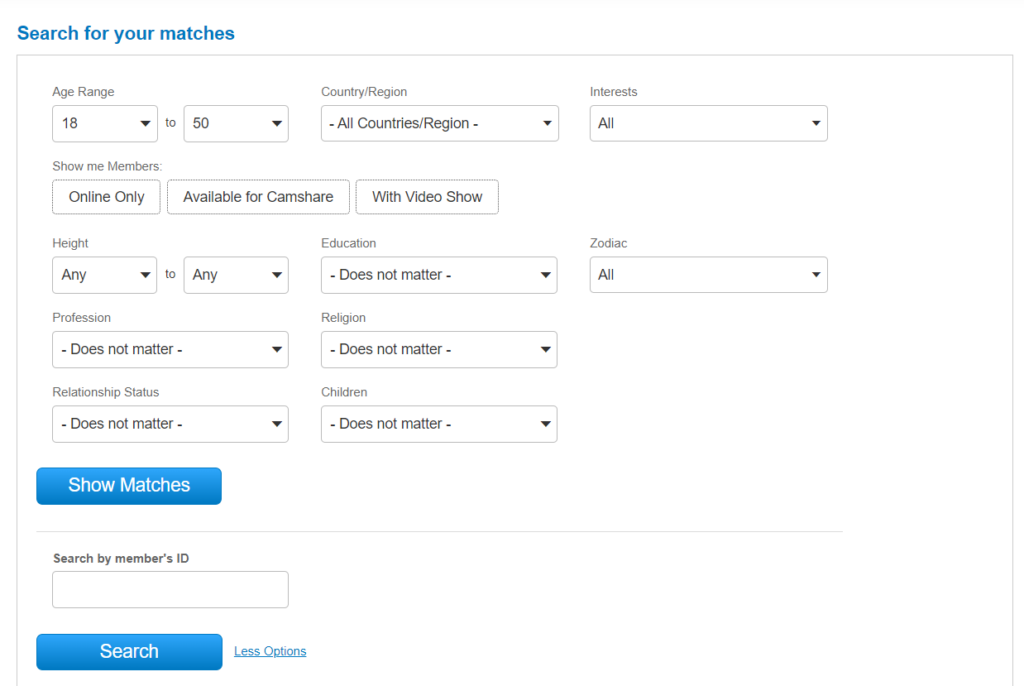The image size is (1024, 686).
Task: Click the Show Matches button
Action: (129, 486)
